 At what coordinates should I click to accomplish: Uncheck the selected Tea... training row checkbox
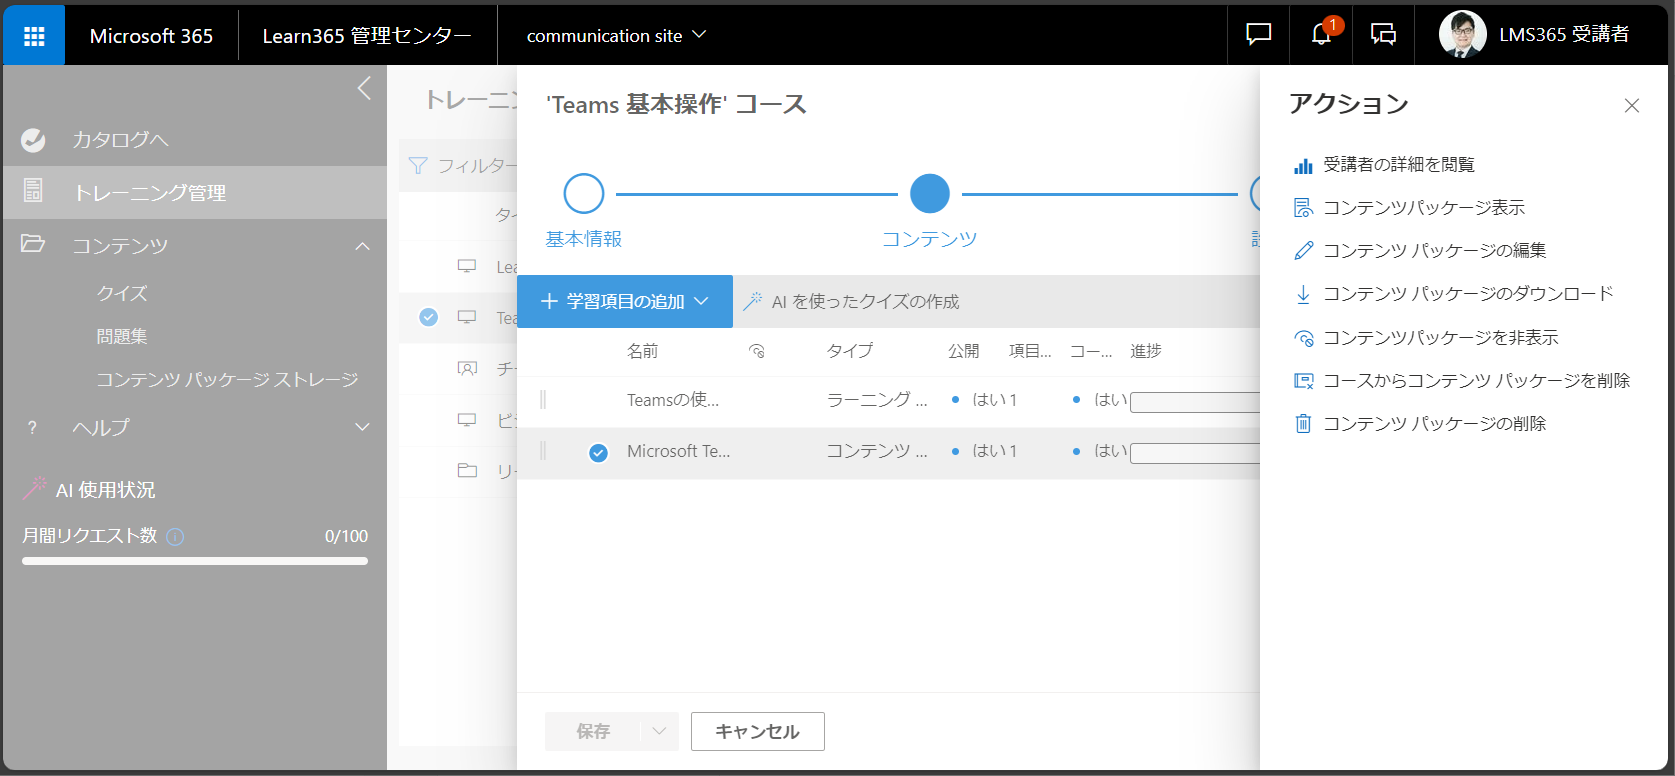428,317
